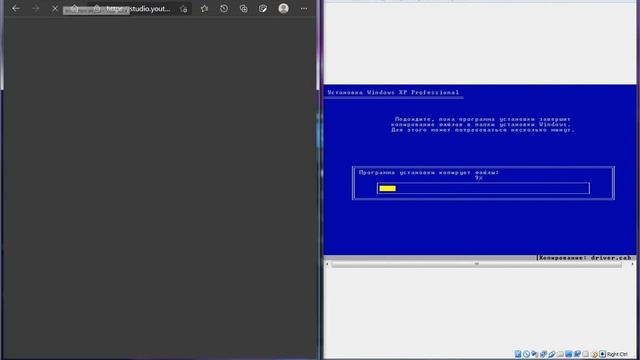Stop loading the page with X

55,9
